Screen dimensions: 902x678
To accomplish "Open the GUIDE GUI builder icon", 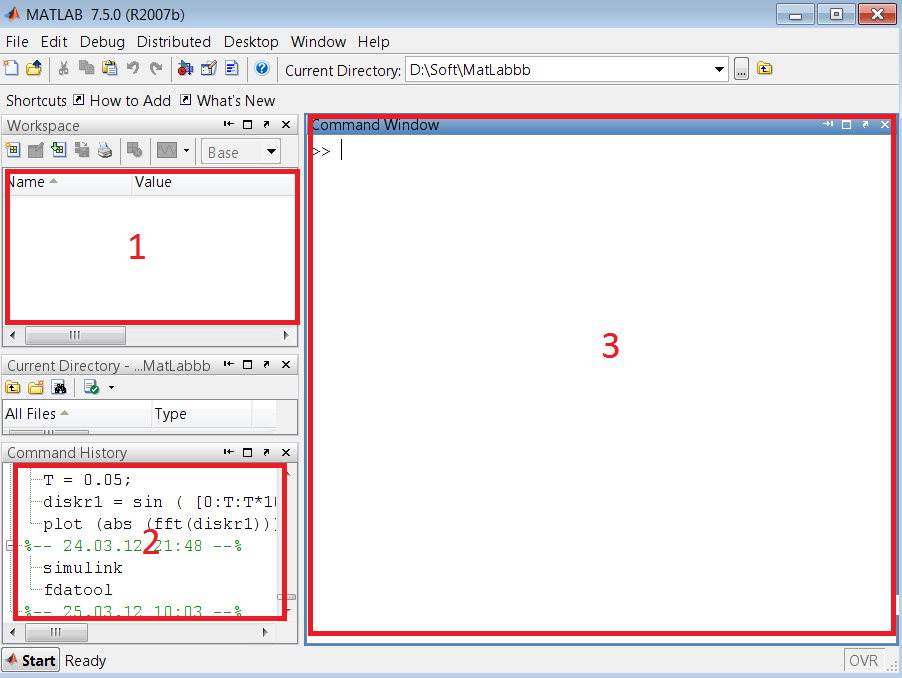I will point(209,68).
